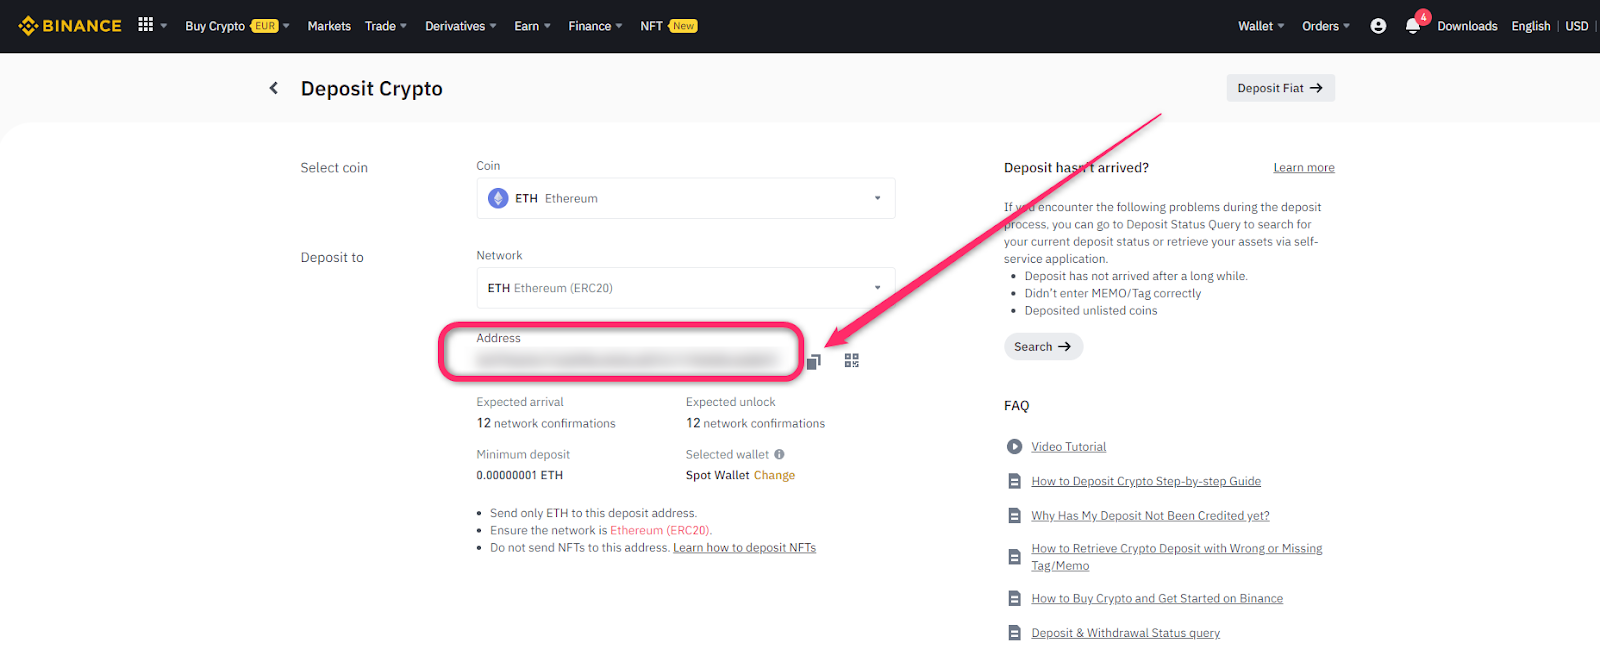Open the Earn menu
The width and height of the screenshot is (1600, 668).
click(x=533, y=26)
